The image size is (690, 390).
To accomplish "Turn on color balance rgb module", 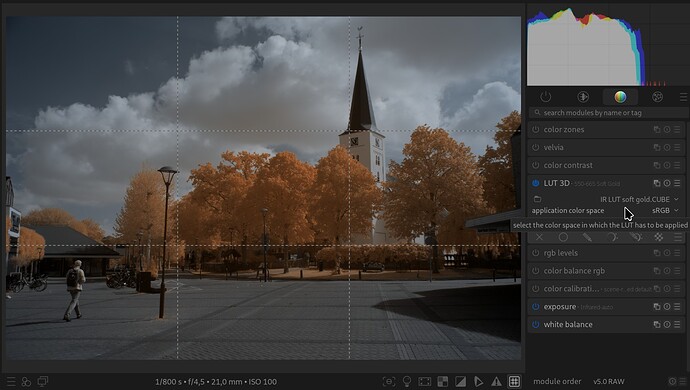I will tap(536, 271).
